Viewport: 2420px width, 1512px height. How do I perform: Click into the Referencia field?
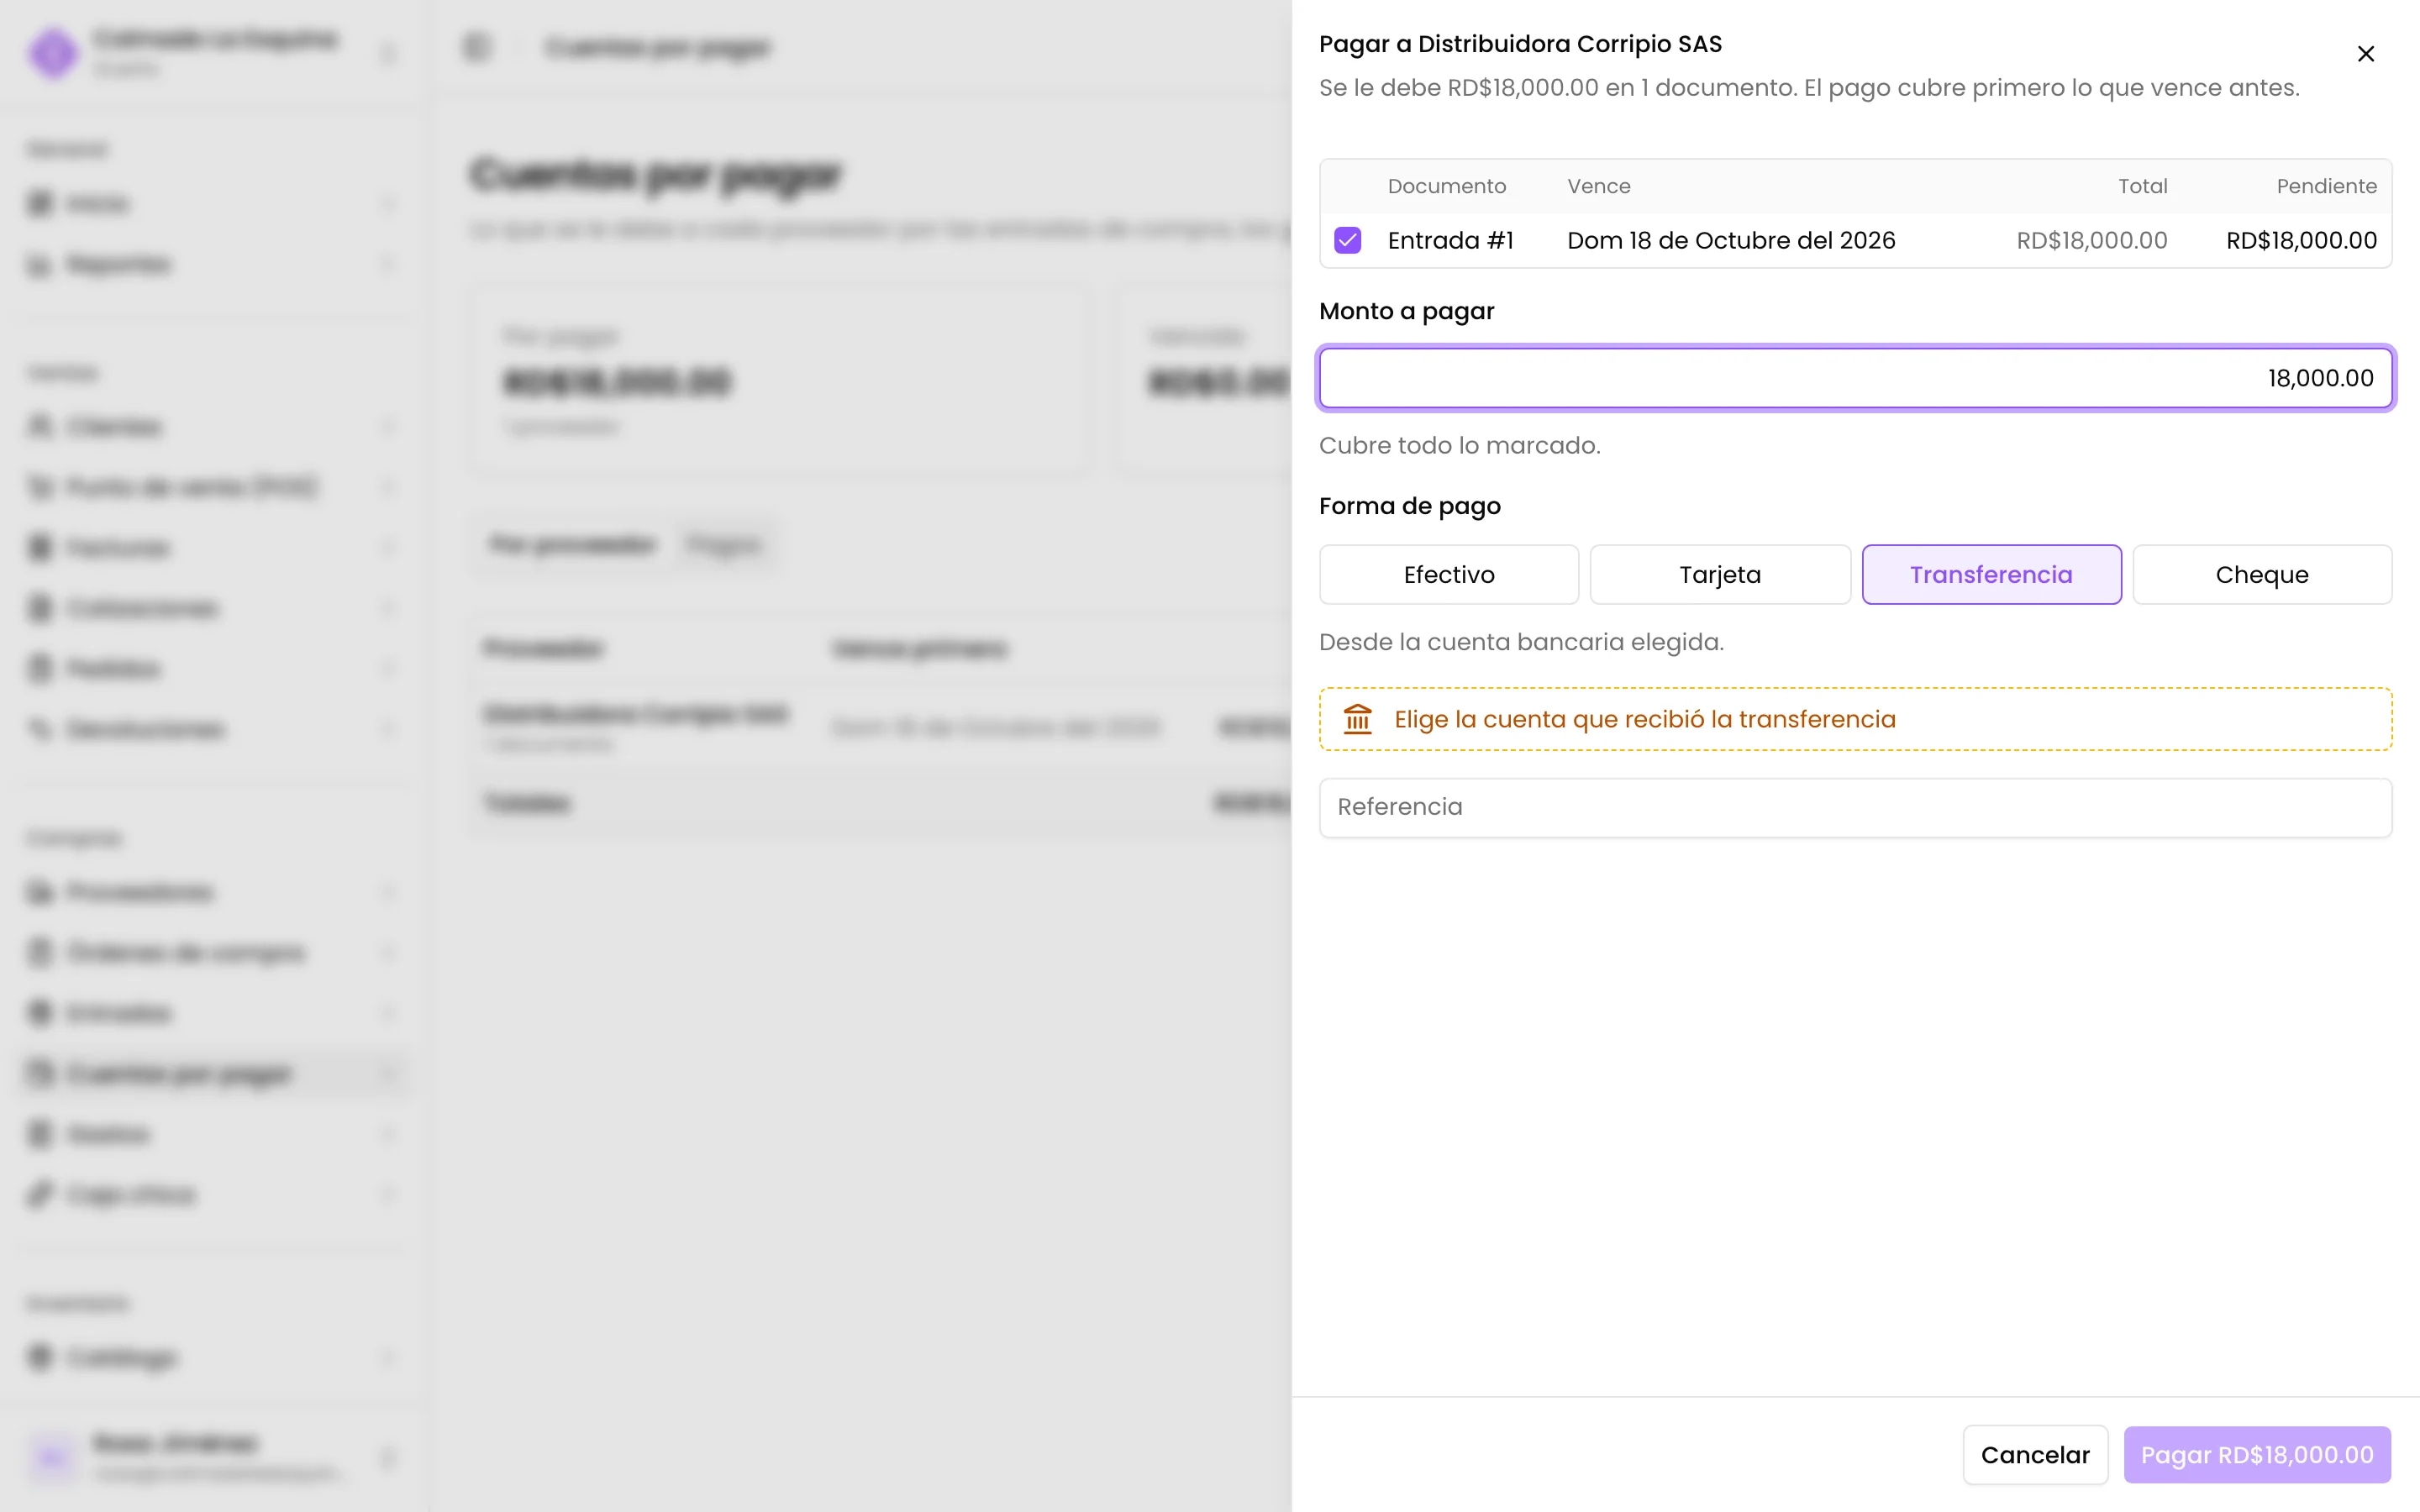pyautogui.click(x=1855, y=807)
